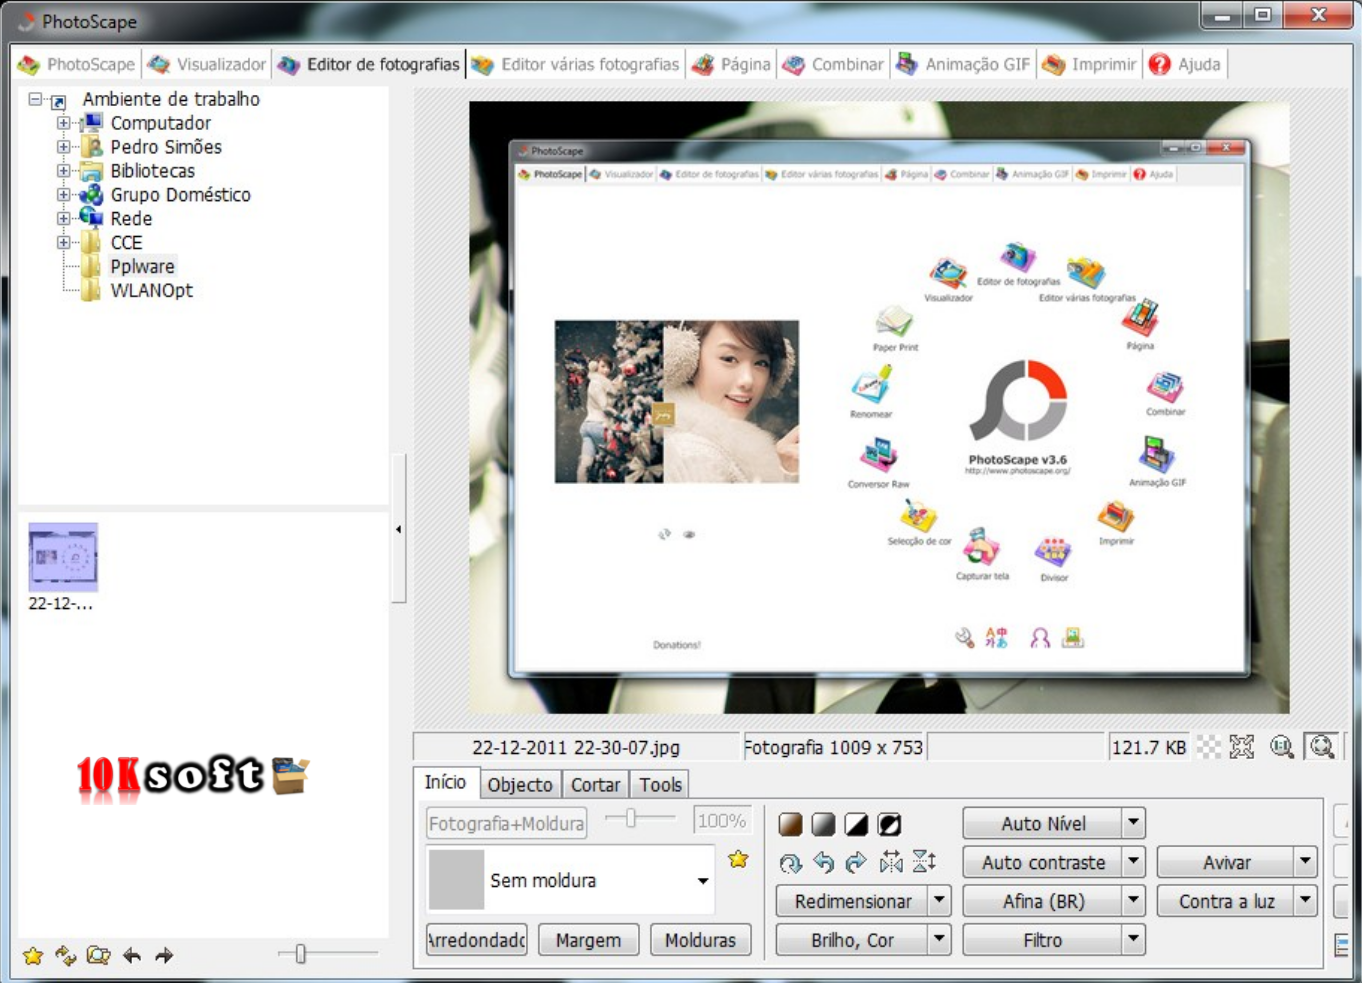1362x983 pixels.
Task: Open the Combinar tab
Action: 834,64
